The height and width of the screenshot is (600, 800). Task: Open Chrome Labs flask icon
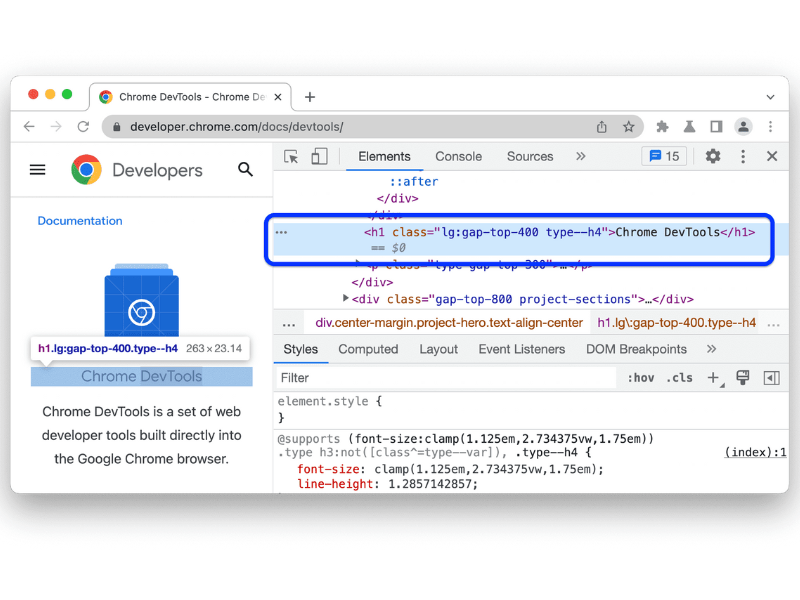pyautogui.click(x=689, y=127)
